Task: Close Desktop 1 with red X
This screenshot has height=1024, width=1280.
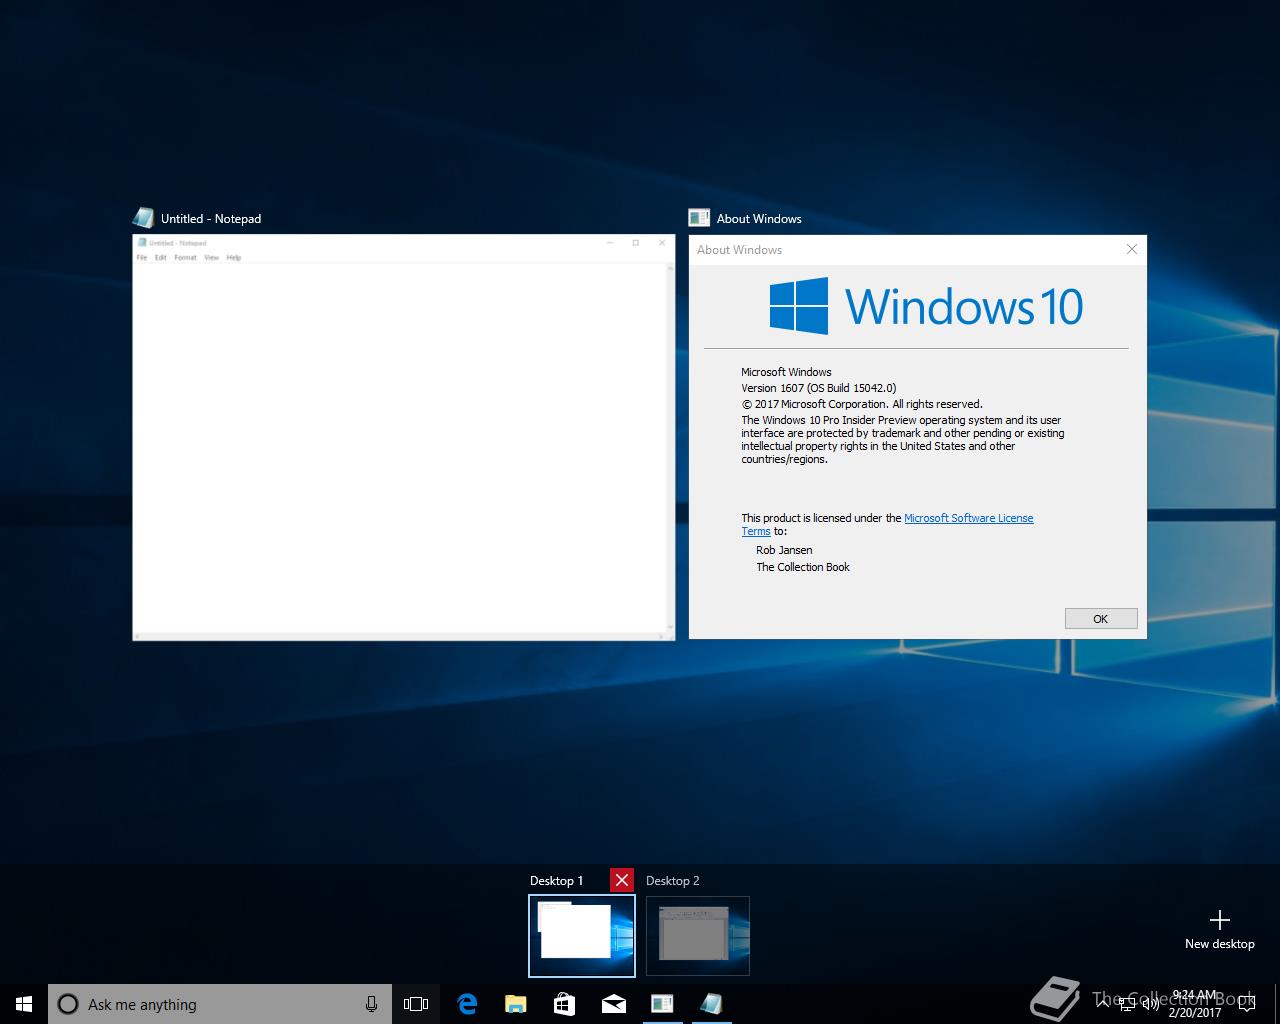Action: [x=622, y=880]
